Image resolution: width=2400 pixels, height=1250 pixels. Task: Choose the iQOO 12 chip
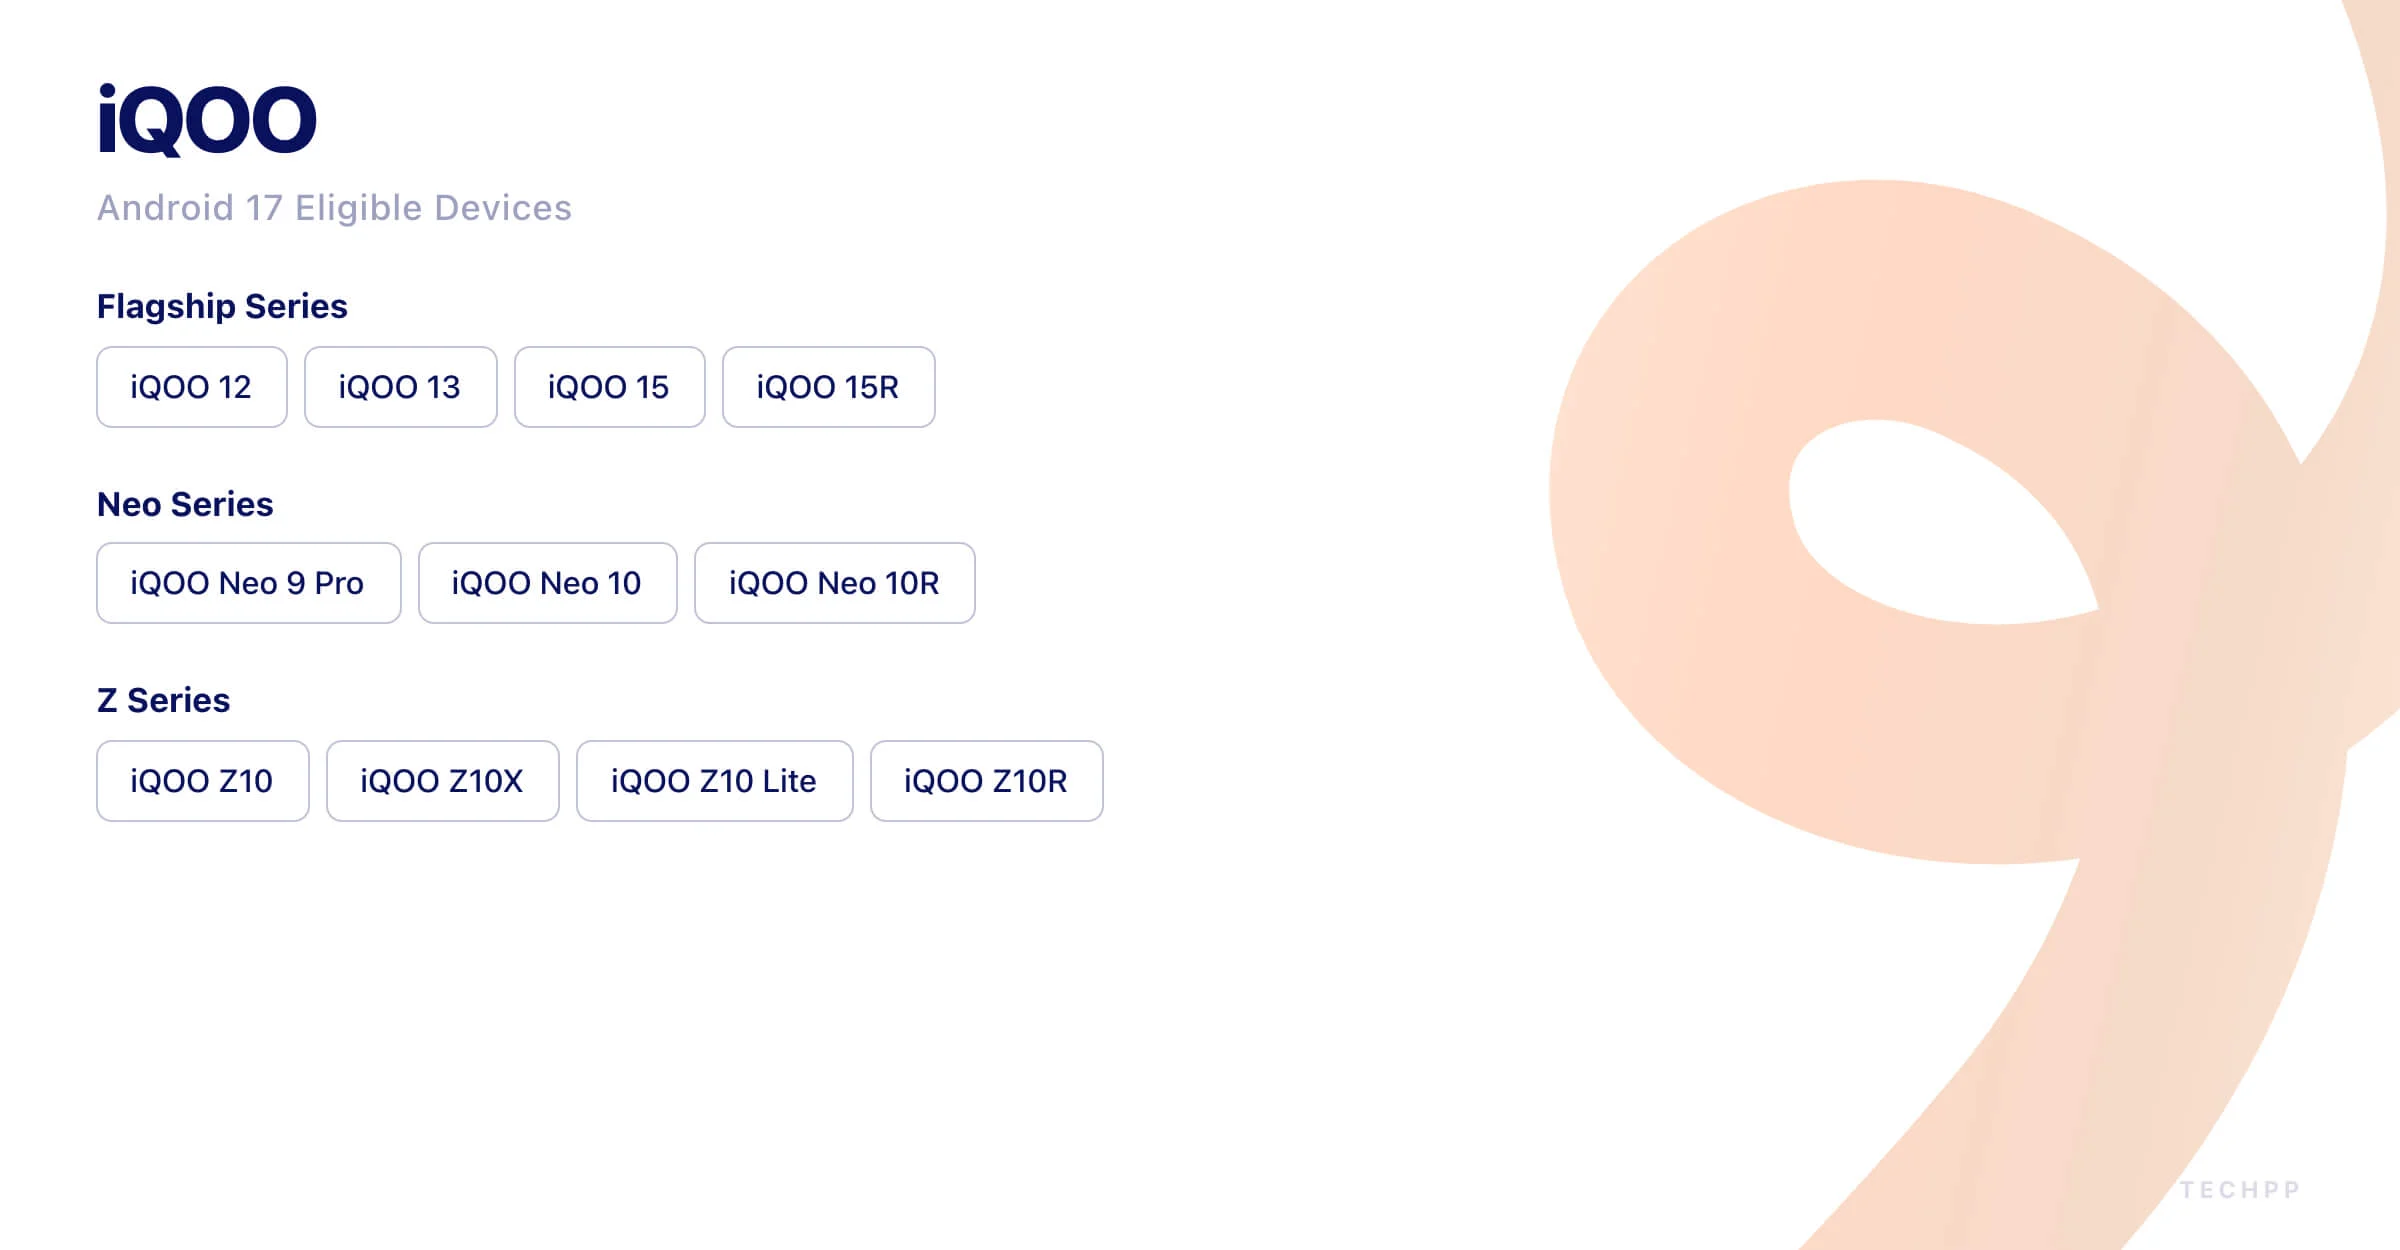191,387
